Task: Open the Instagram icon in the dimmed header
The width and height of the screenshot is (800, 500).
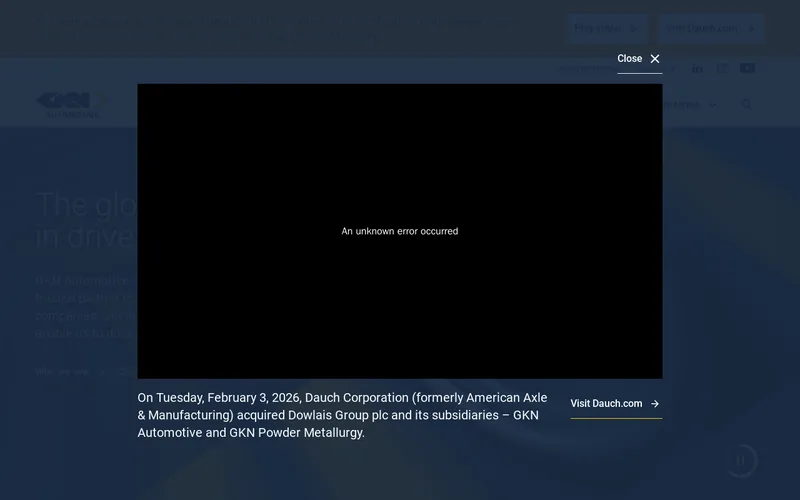Action: [x=722, y=68]
